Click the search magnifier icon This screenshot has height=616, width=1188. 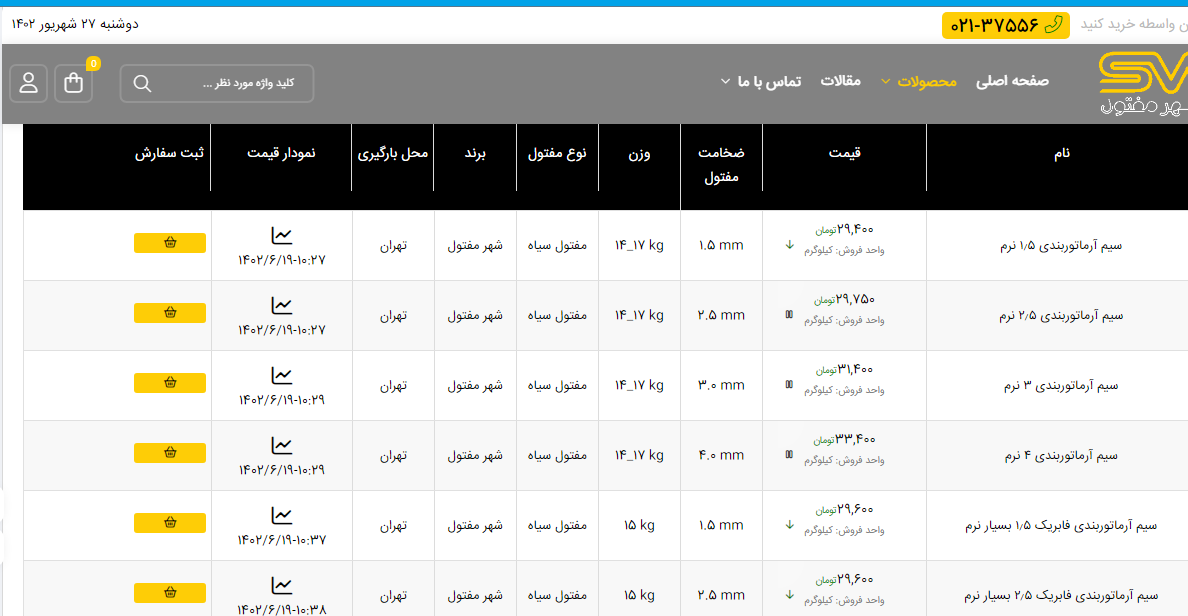click(142, 83)
